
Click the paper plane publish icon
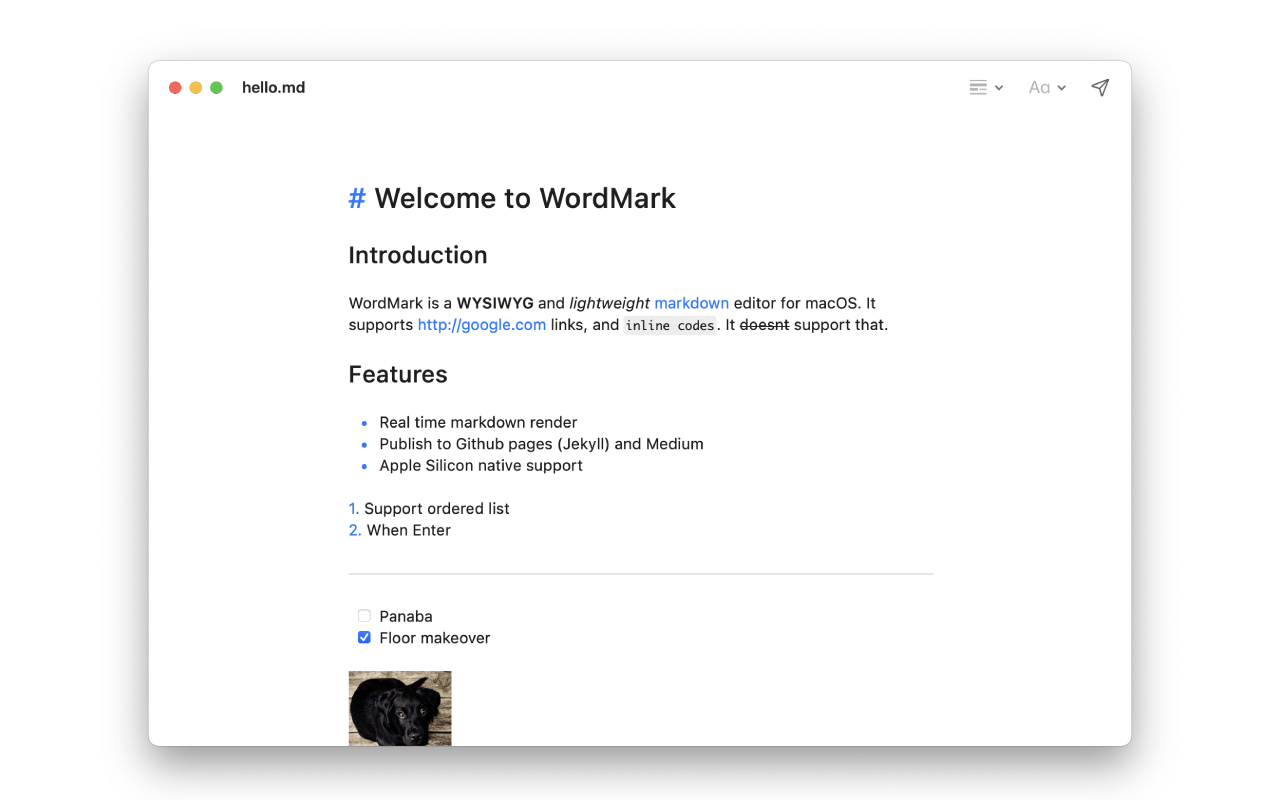click(1100, 88)
